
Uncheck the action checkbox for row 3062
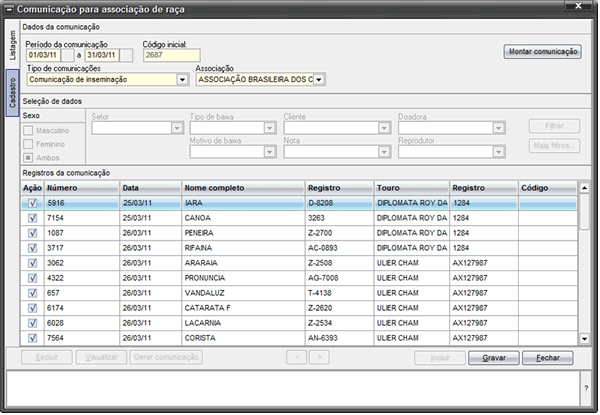pyautogui.click(x=33, y=263)
